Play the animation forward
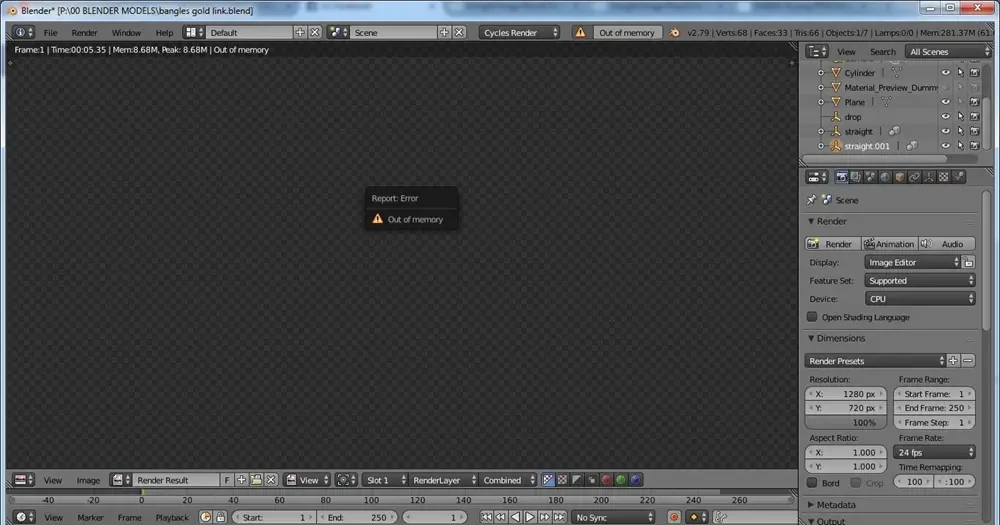The width and height of the screenshot is (1000, 525). click(x=530, y=517)
